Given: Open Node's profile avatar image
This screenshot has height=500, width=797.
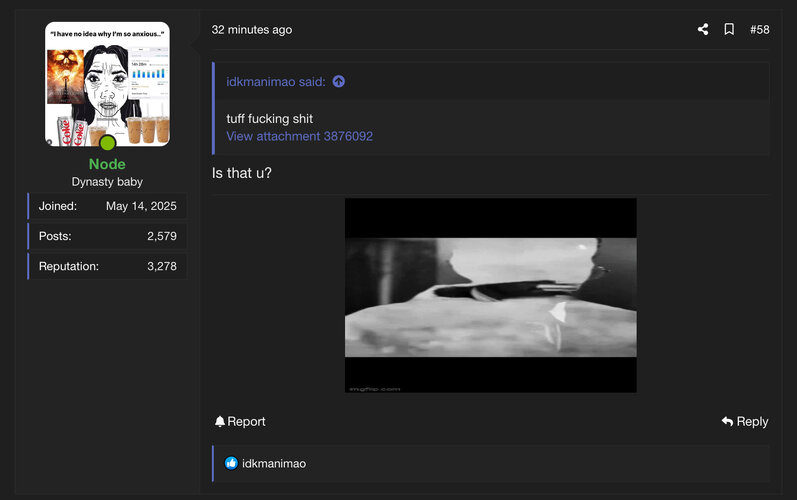Looking at the screenshot, I should (x=107, y=84).
